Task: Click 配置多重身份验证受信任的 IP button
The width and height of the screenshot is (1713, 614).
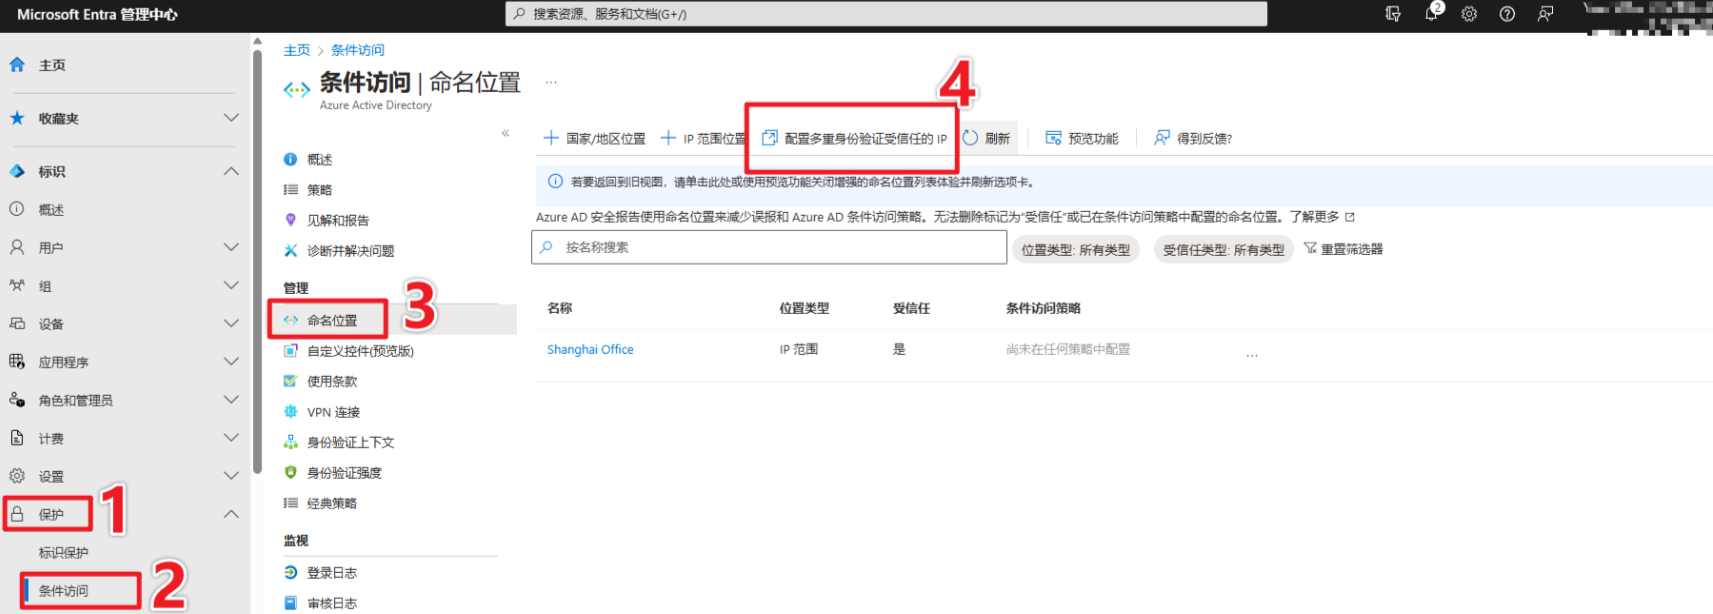Action: [x=855, y=138]
